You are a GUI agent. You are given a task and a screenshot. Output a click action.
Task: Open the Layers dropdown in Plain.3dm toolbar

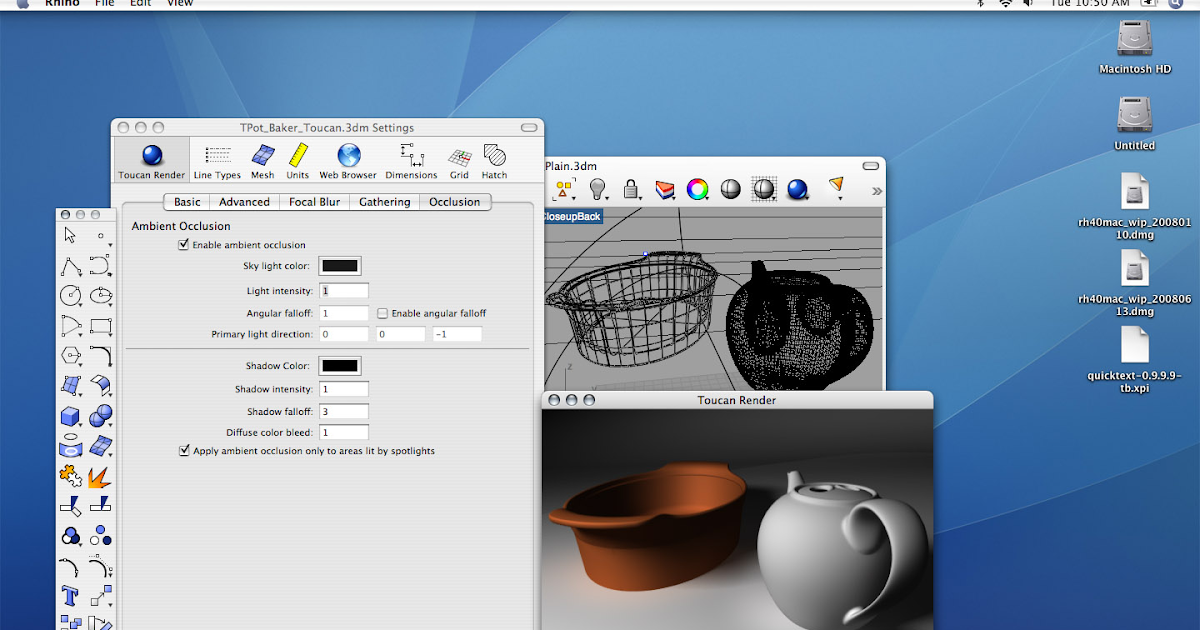coord(665,188)
